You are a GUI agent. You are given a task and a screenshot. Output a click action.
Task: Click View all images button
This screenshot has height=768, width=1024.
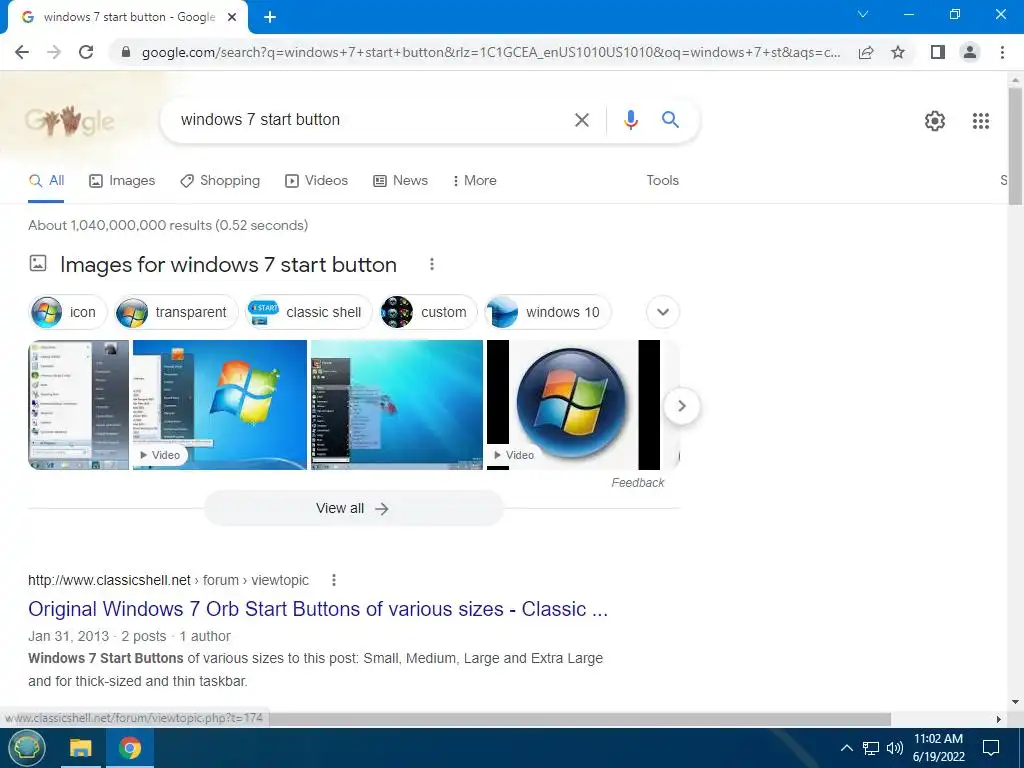click(353, 509)
